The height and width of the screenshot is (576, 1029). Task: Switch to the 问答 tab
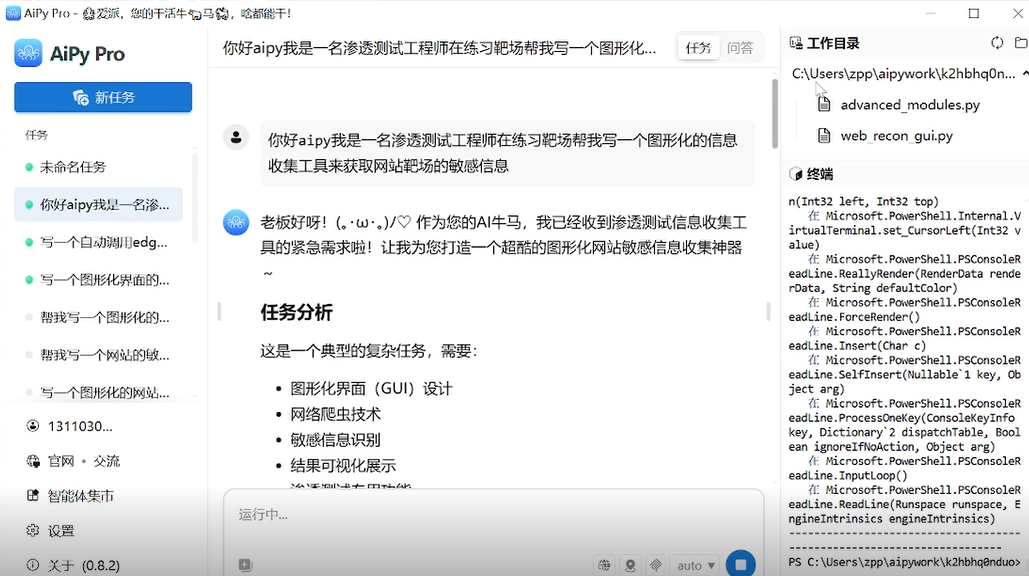(x=740, y=48)
